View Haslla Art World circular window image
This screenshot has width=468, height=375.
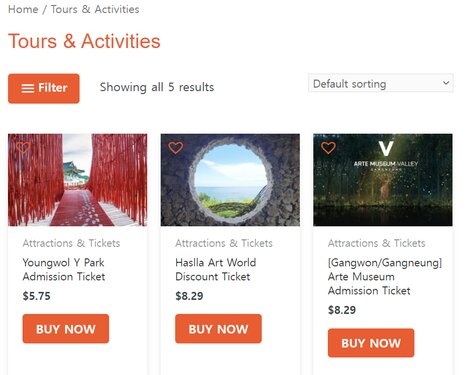coord(230,180)
